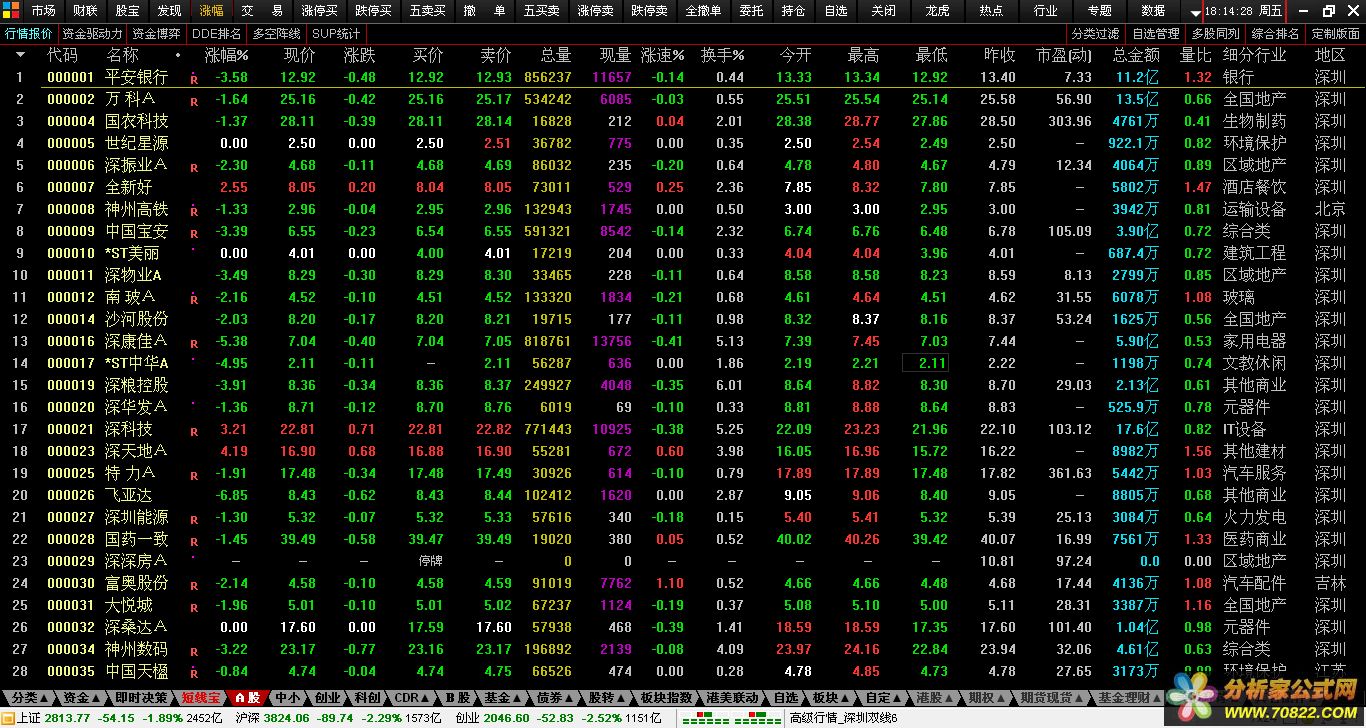
Task: Sort by the 总金额 column header
Action: [x=1136, y=55]
